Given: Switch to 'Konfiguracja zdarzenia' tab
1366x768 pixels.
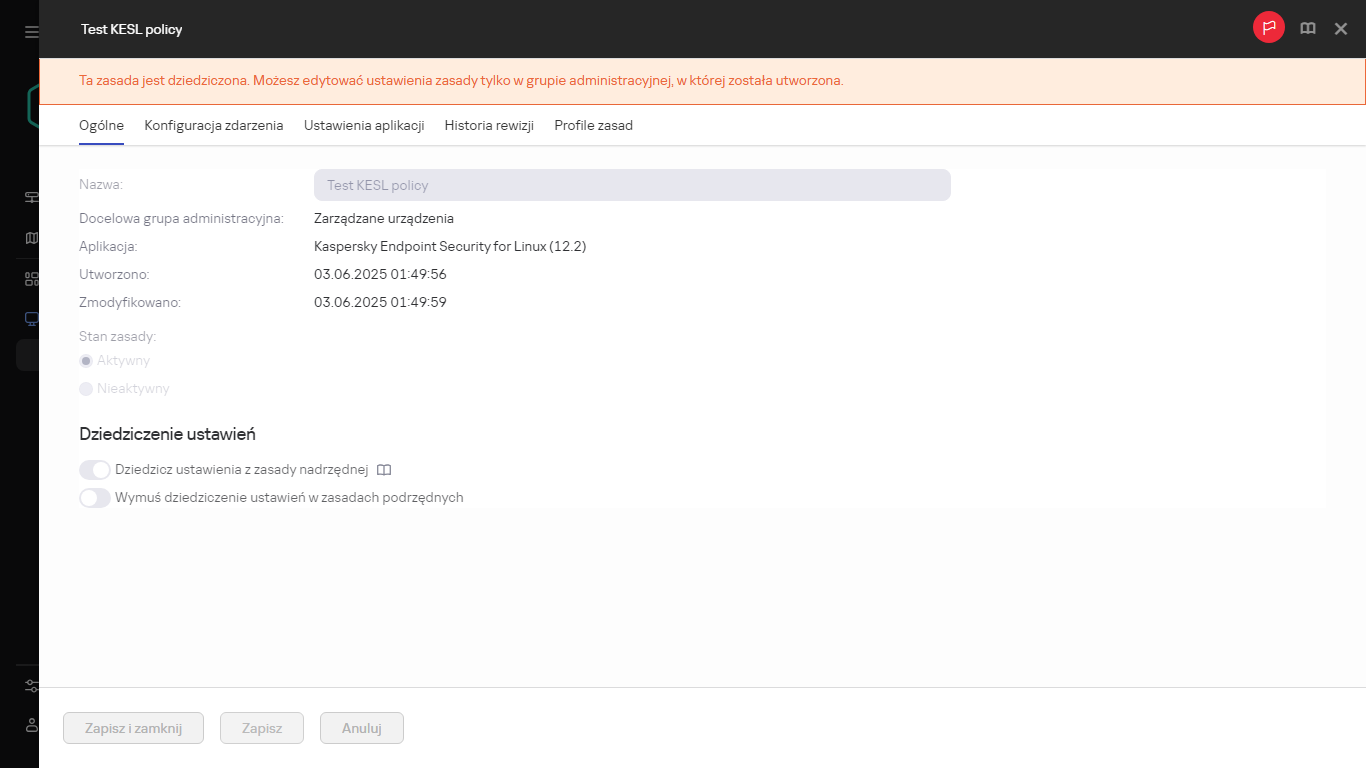Looking at the screenshot, I should coord(213,126).
